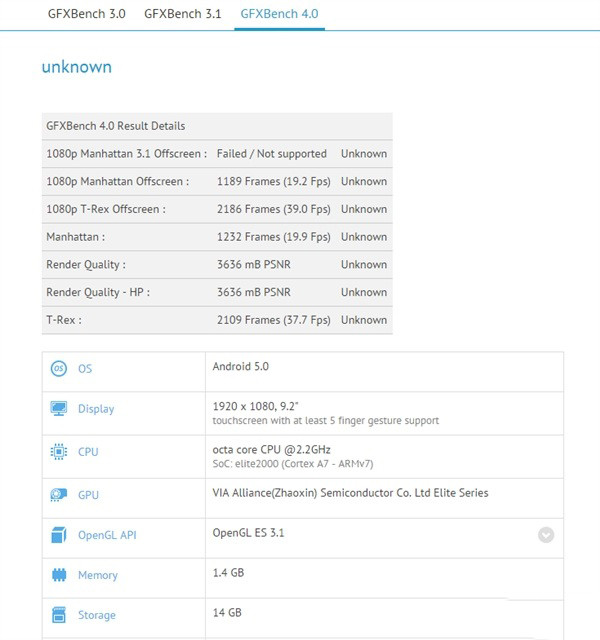This screenshot has width=600, height=640.
Task: Click the Storage card icon
Action: (x=59, y=615)
